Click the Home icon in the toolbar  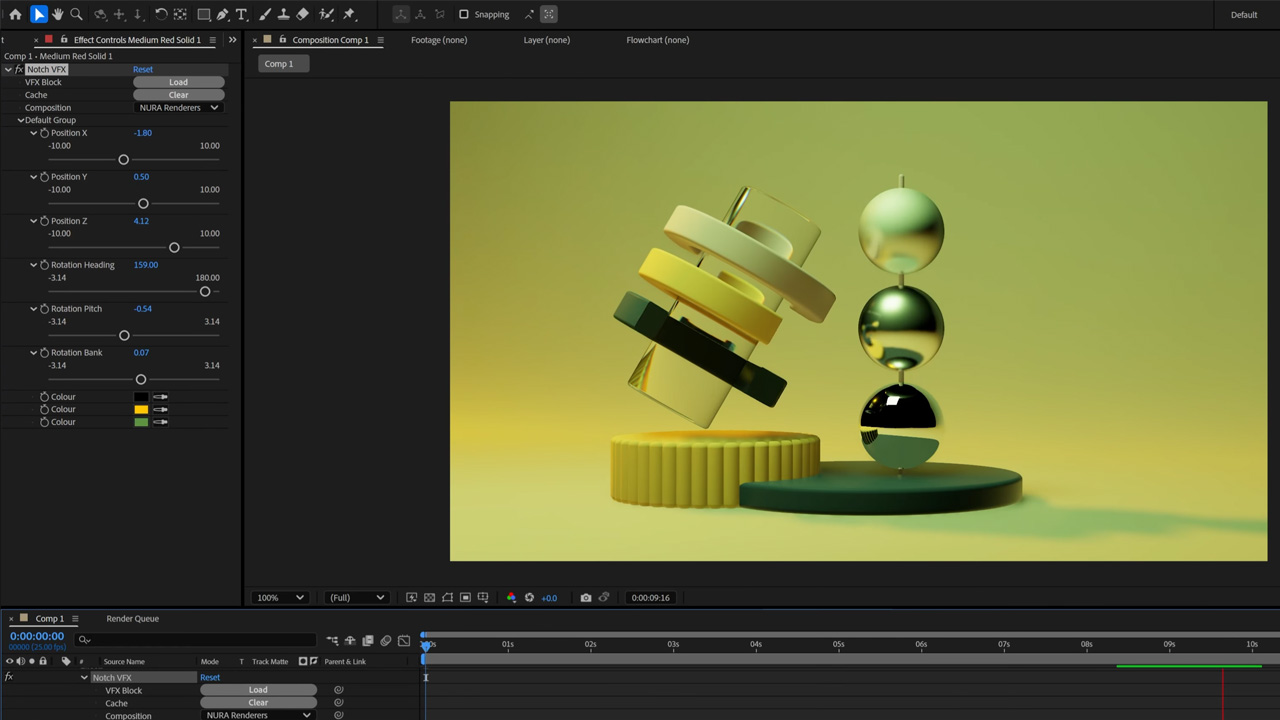(16, 14)
